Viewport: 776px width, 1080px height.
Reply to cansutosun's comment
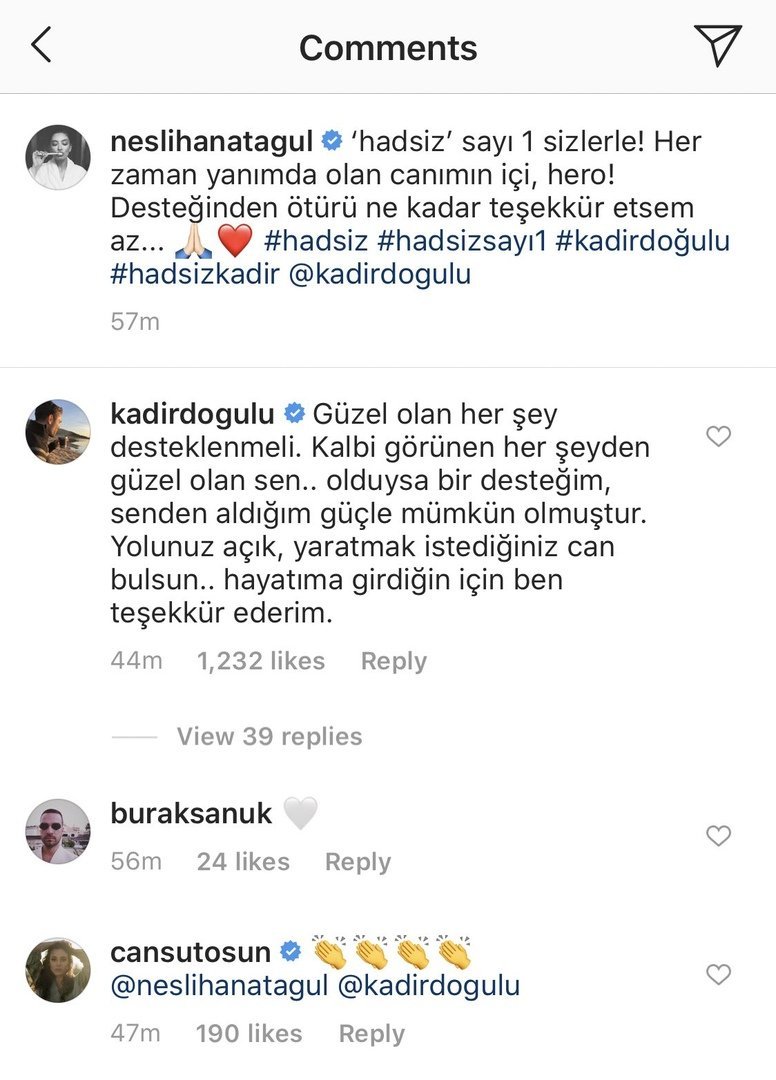[x=372, y=1034]
